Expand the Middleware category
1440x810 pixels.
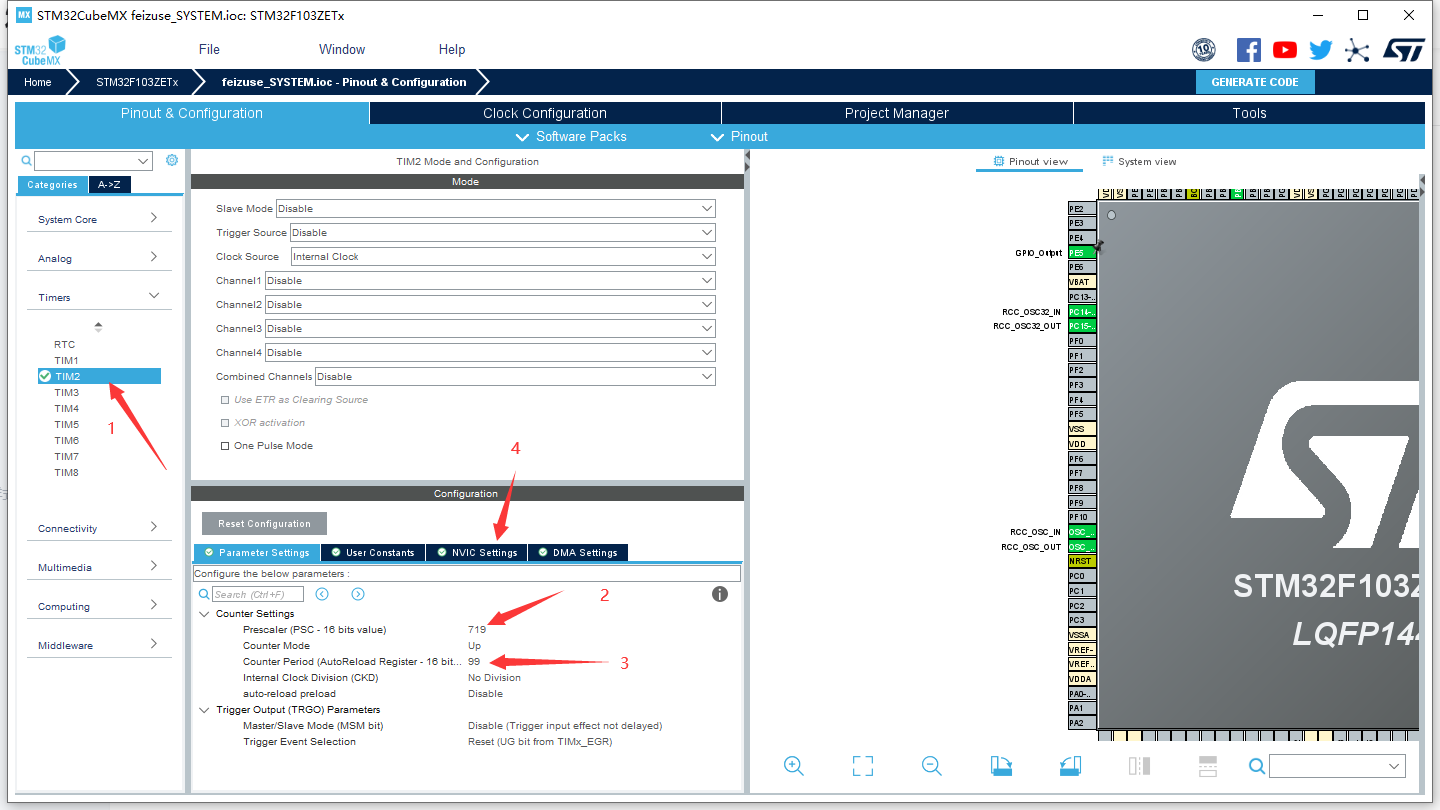tap(98, 645)
